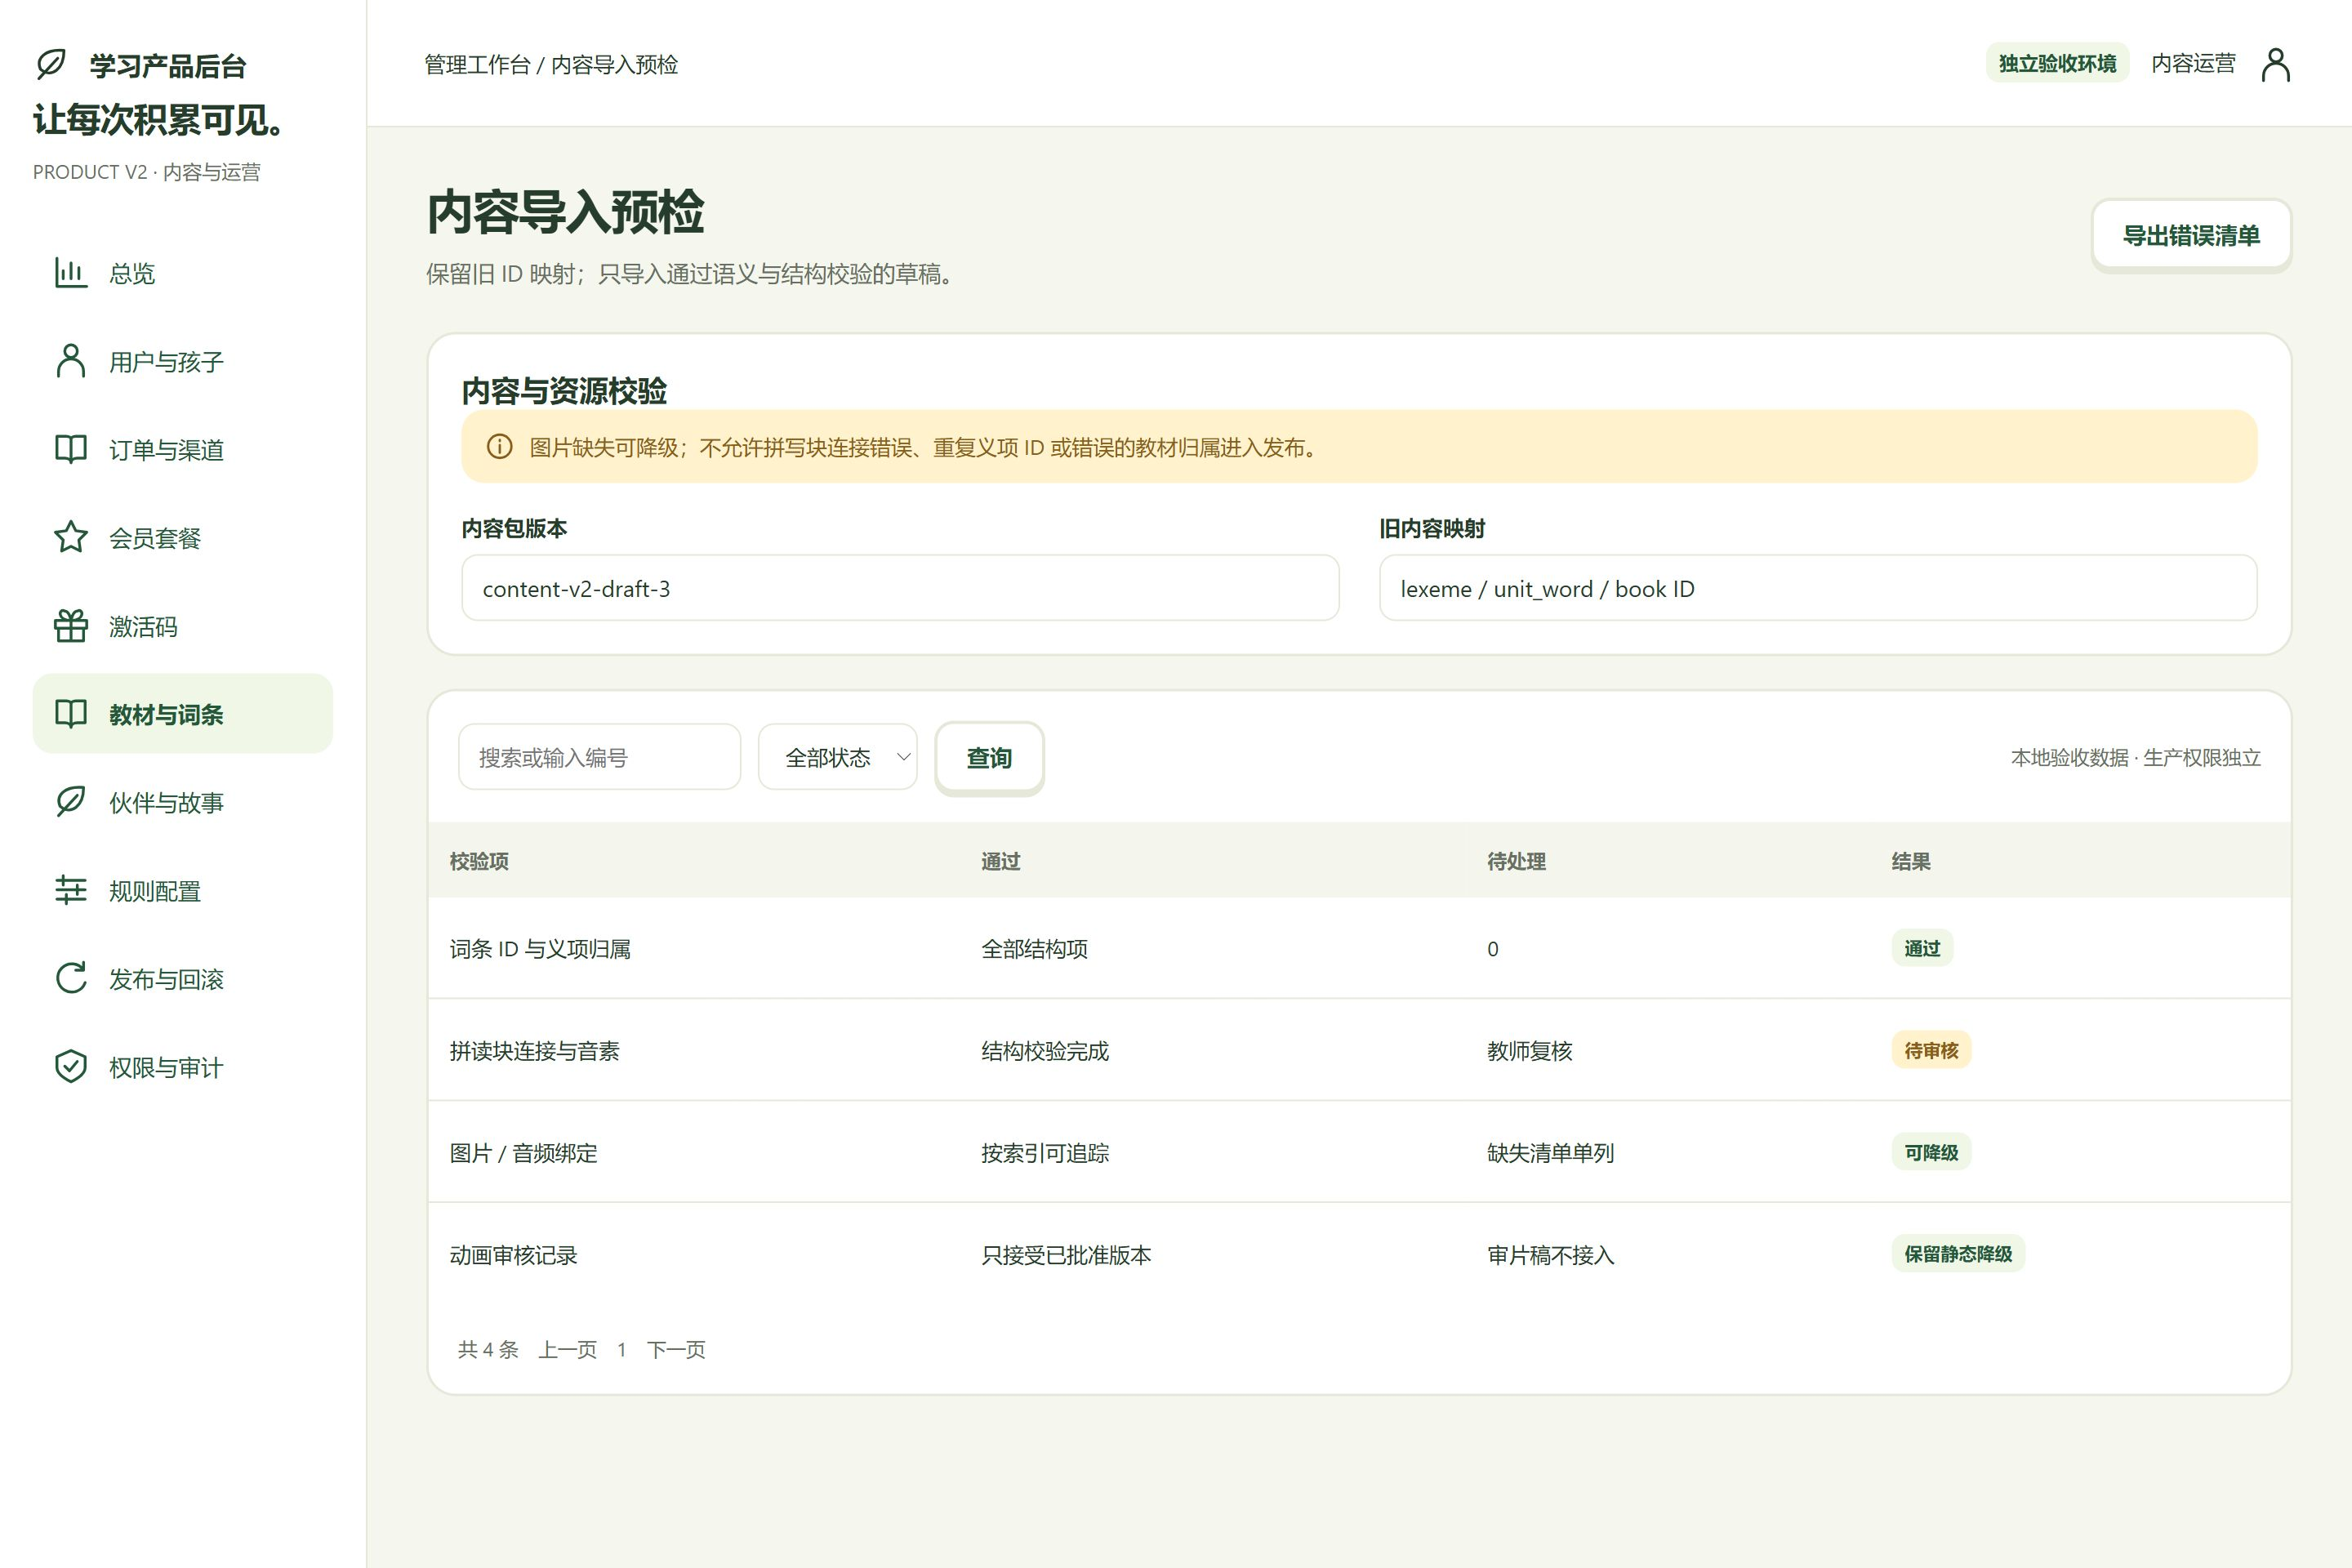Go to 用户与孩子 in the sidebar
The height and width of the screenshot is (1568, 2352).
pos(182,361)
